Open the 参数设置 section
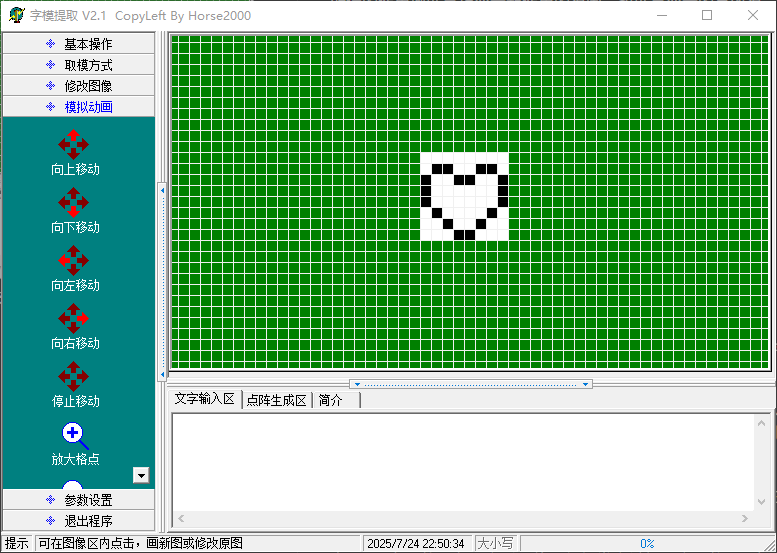This screenshot has width=777, height=553. [79, 499]
